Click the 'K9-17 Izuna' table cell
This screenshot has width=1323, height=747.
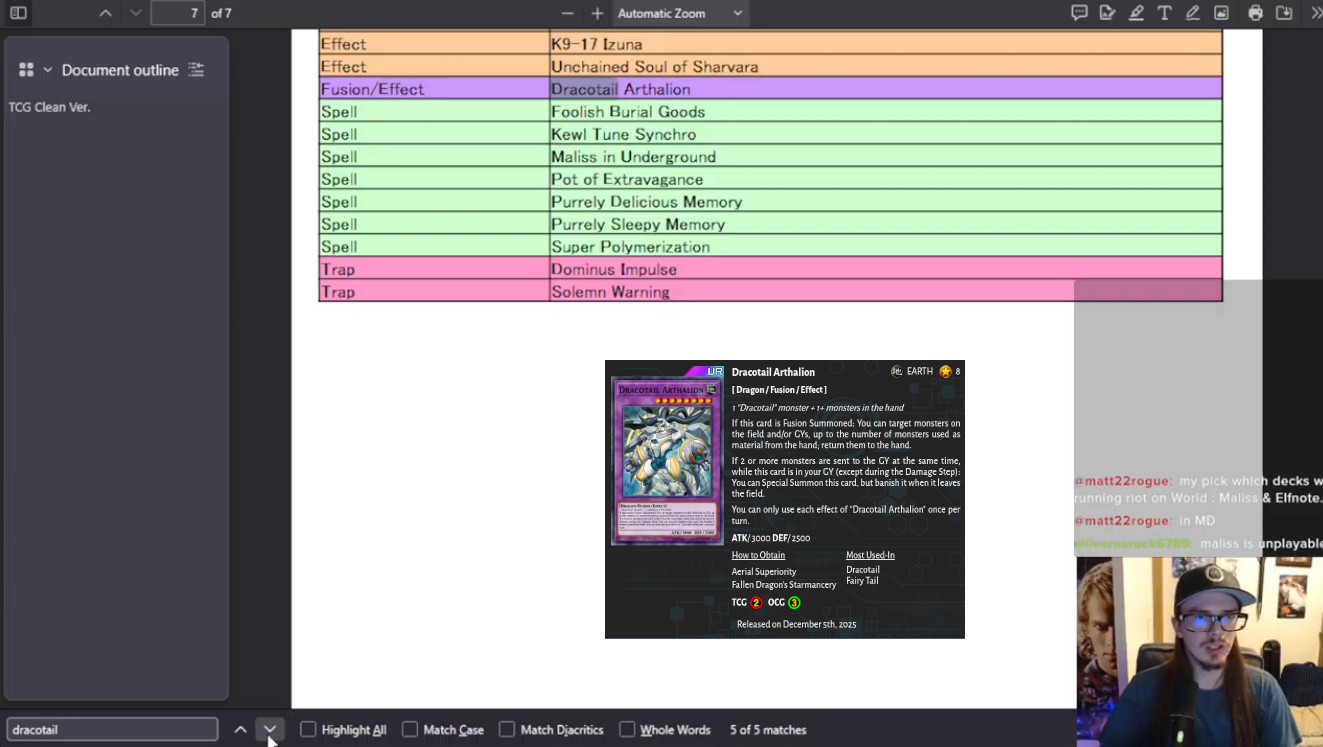coord(886,44)
